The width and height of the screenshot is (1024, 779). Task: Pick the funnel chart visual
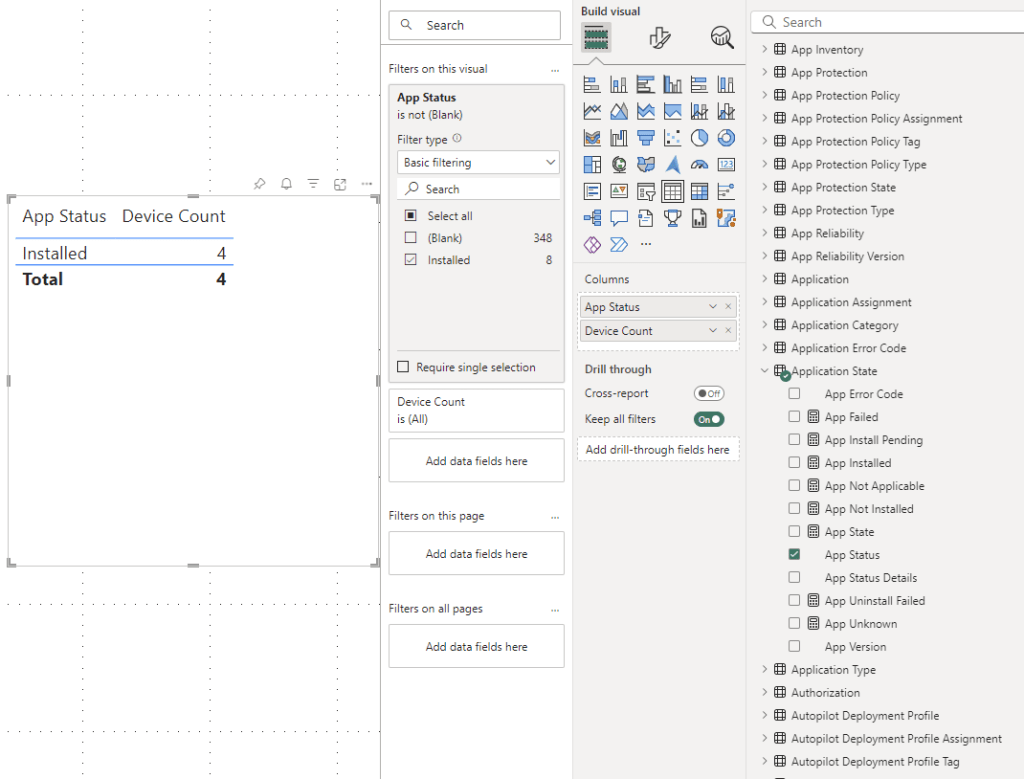tap(645, 138)
